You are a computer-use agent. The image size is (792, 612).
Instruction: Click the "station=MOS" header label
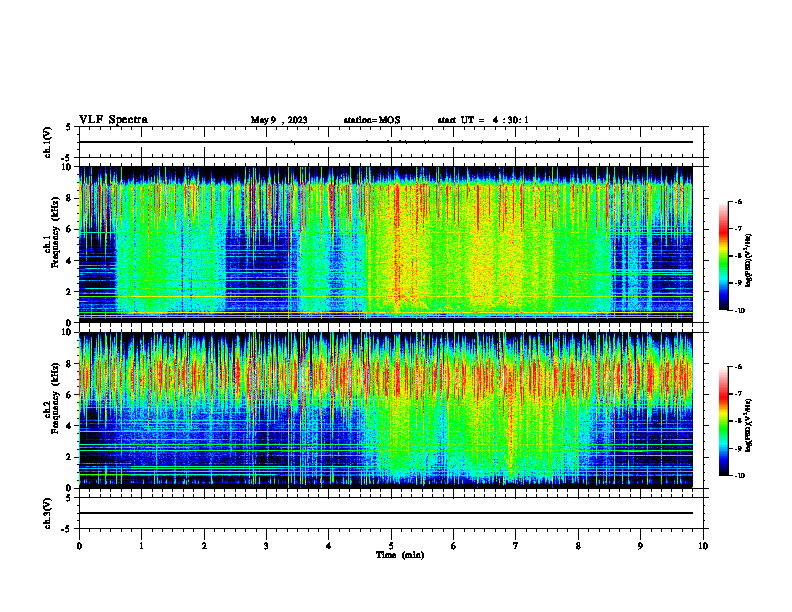372,120
